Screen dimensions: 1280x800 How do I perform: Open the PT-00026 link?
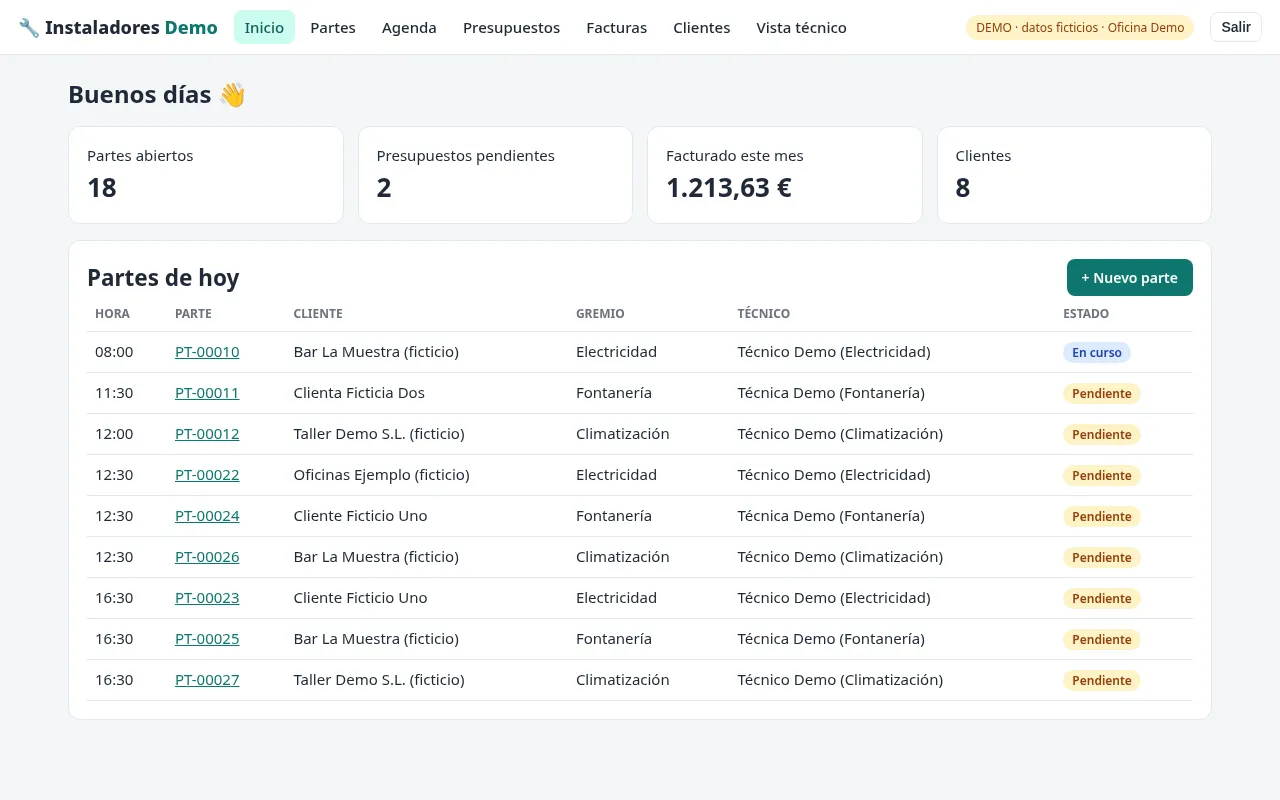point(207,557)
